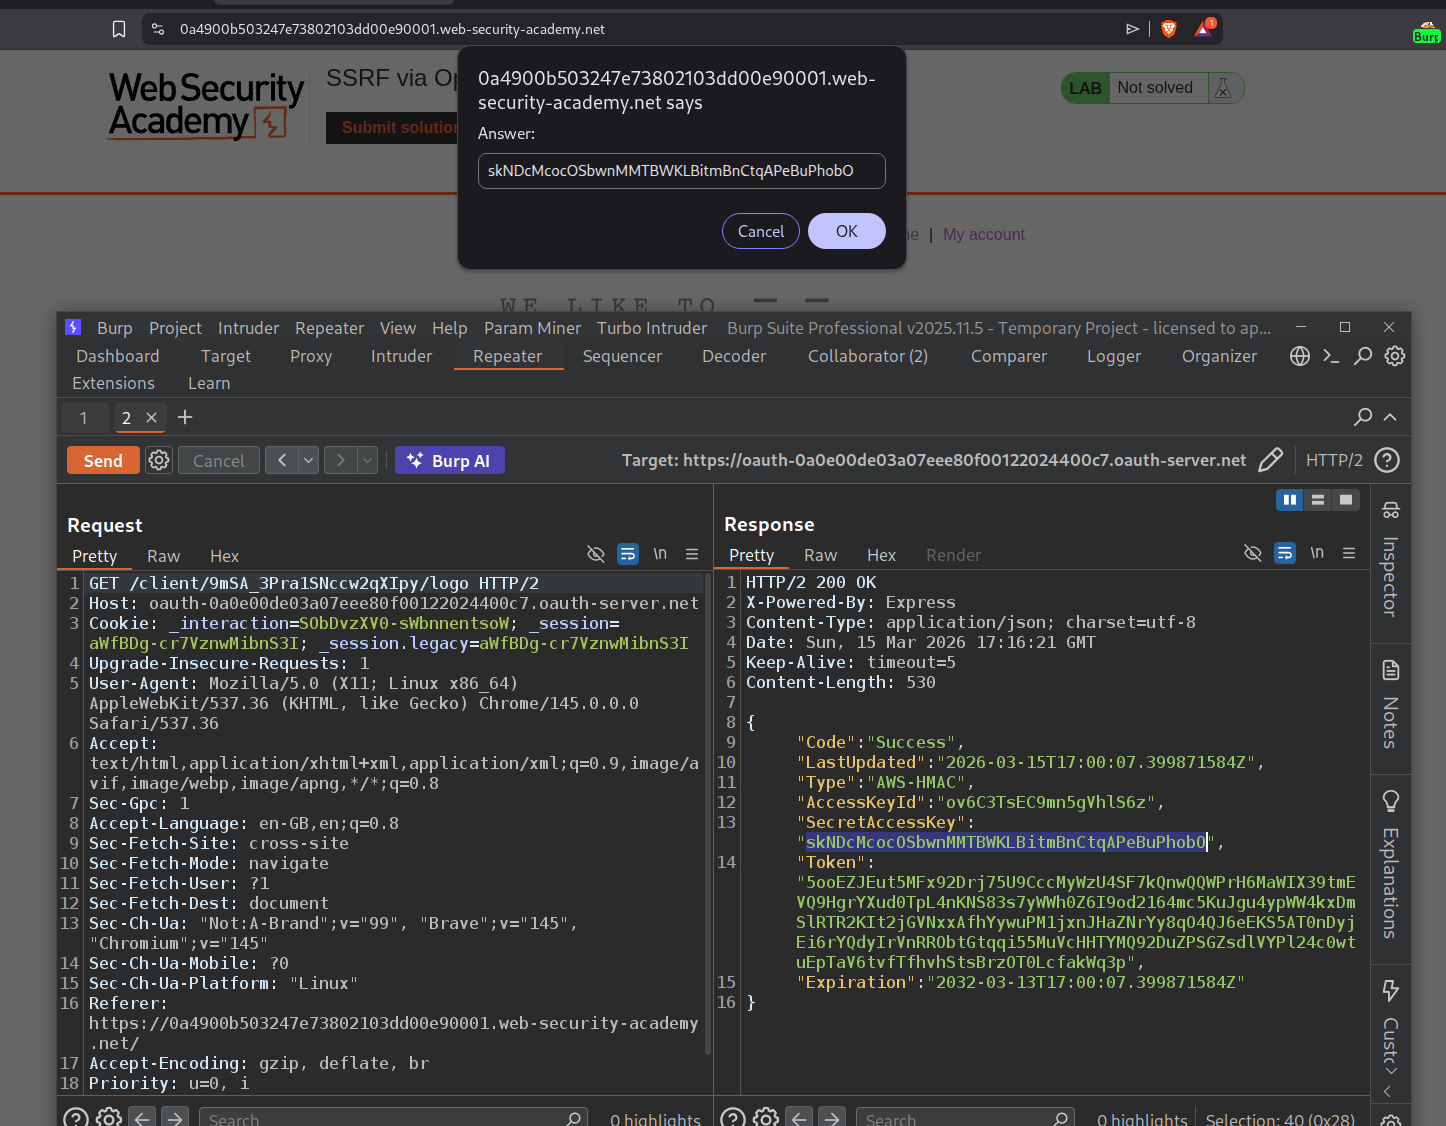This screenshot has height=1126, width=1446.
Task: Open Burp global settings gear
Action: pyautogui.click(x=1395, y=356)
